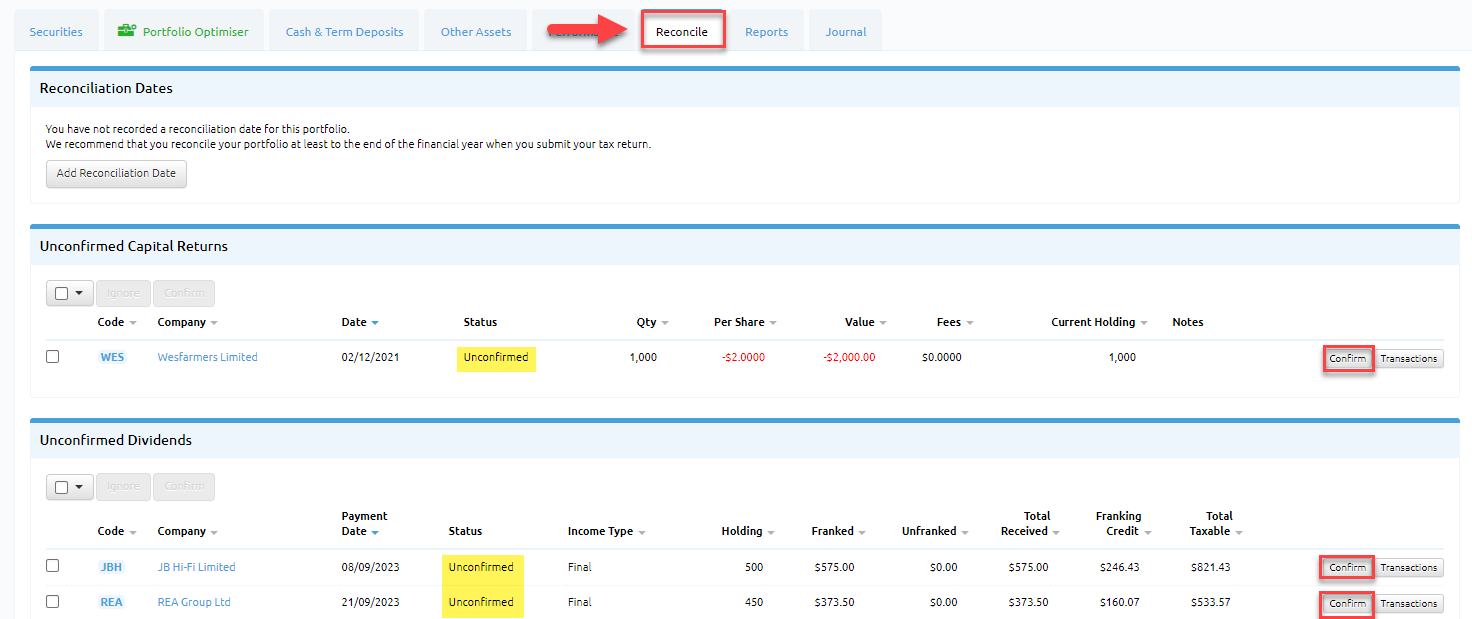
Task: Tick the JB Hi-Fi Limited row checkbox
Action: [x=53, y=566]
